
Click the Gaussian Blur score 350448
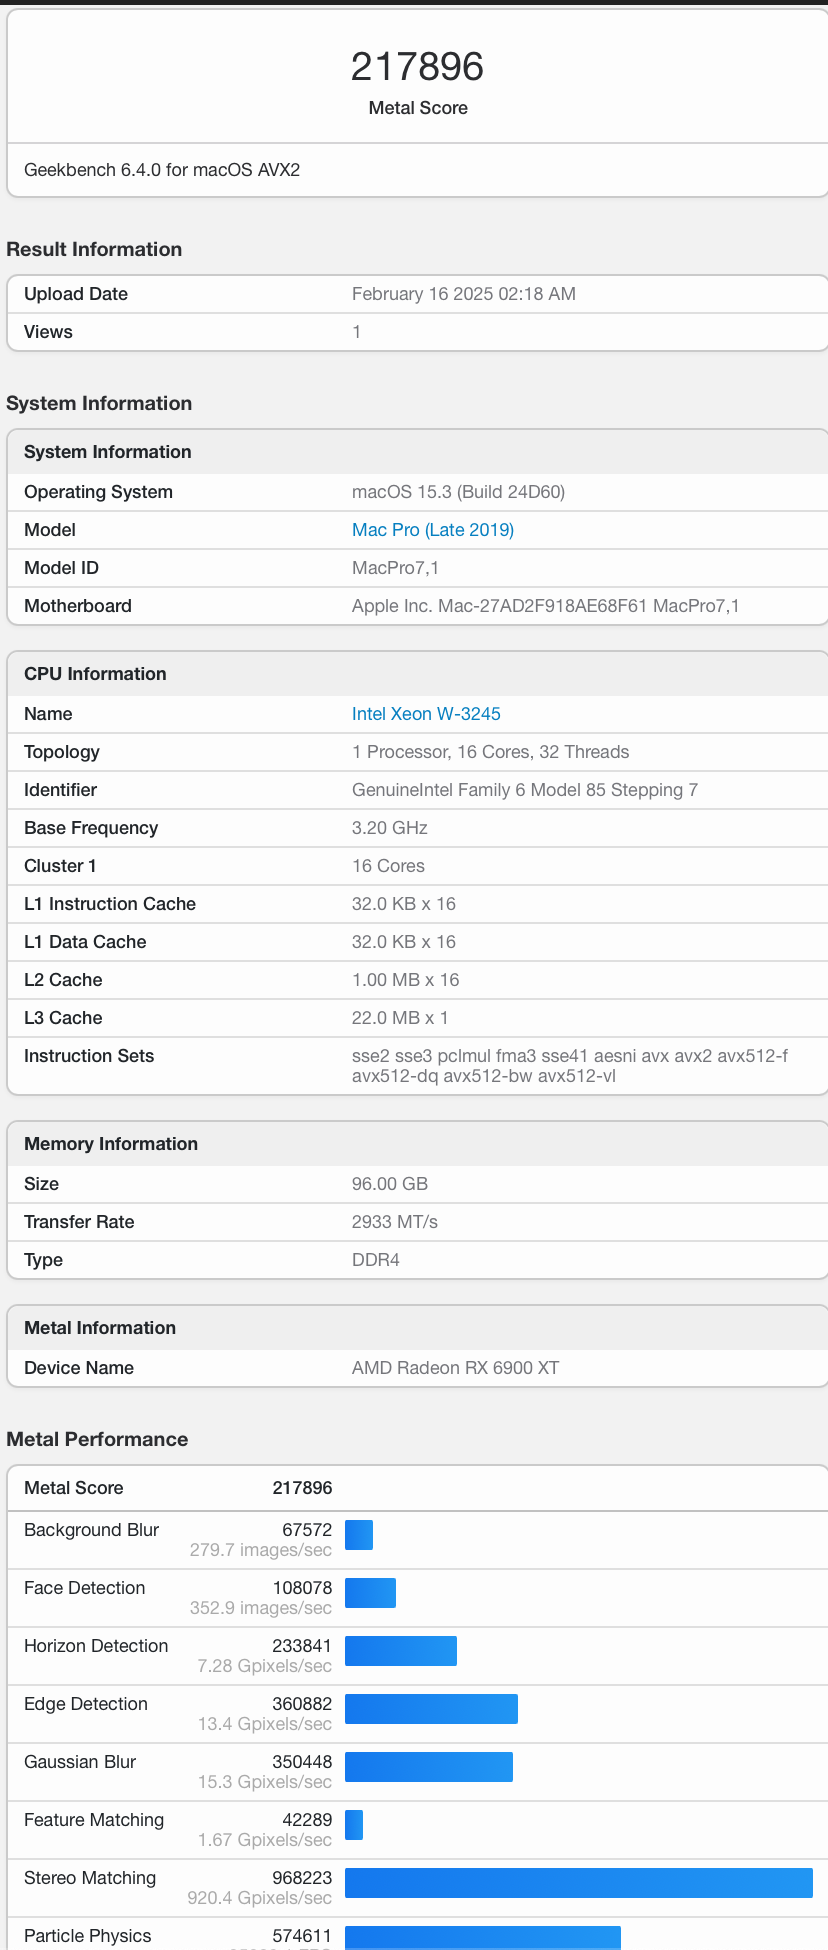tap(302, 1762)
